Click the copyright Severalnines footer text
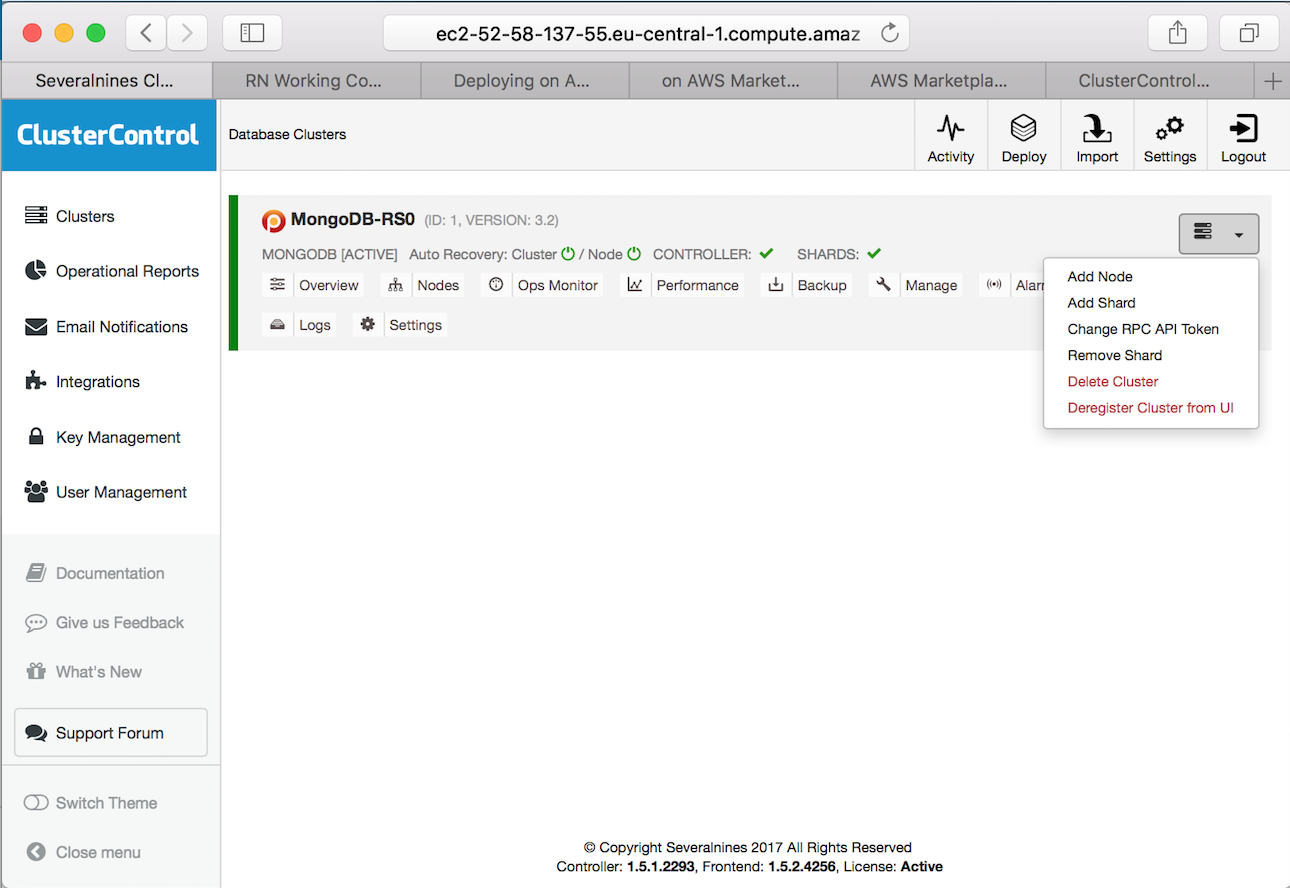Screen dimensions: 1290x888 pos(748,847)
